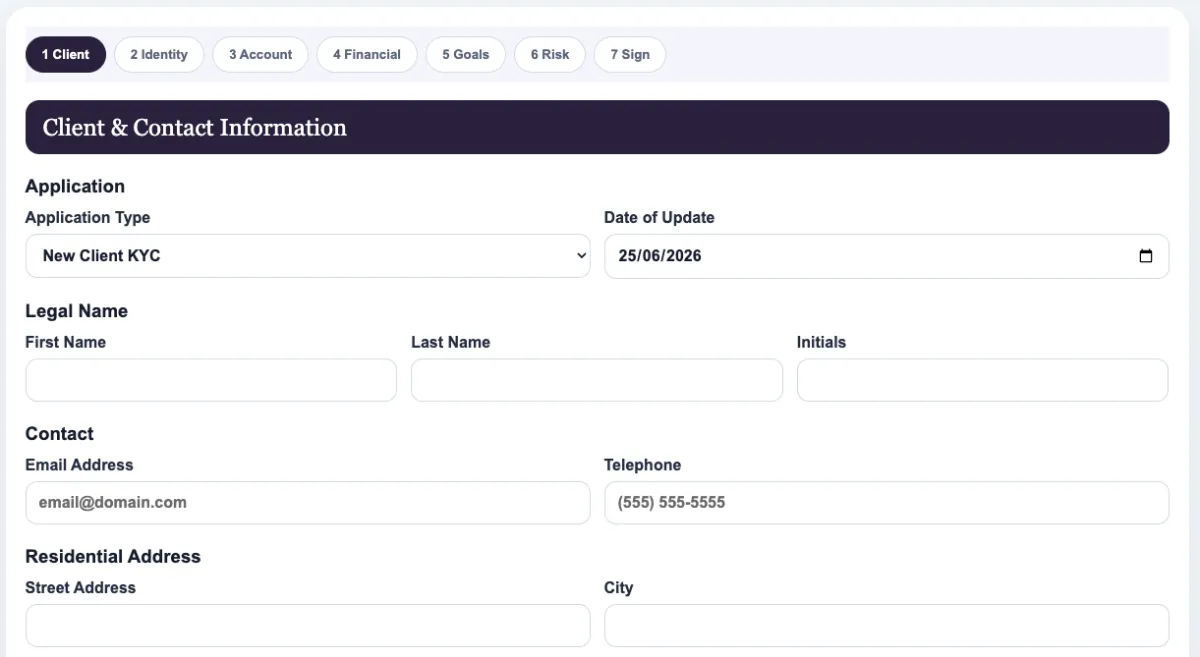Click the Residential Address heading
Image resolution: width=1200 pixels, height=657 pixels.
coord(113,557)
